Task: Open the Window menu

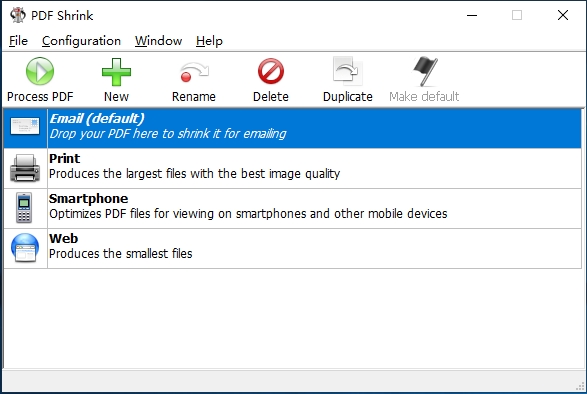Action: coord(158,41)
